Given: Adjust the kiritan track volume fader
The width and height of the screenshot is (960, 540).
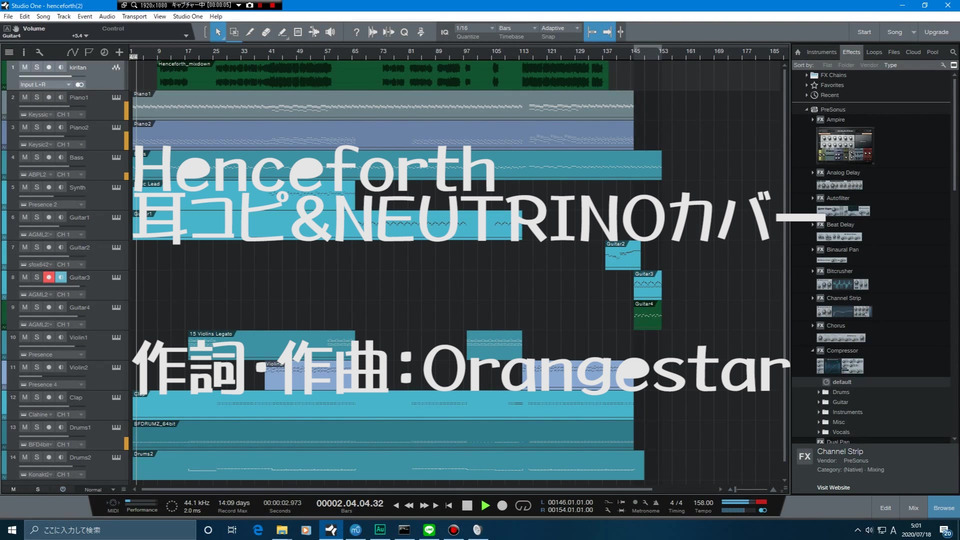Looking at the screenshot, I should pos(51,77).
